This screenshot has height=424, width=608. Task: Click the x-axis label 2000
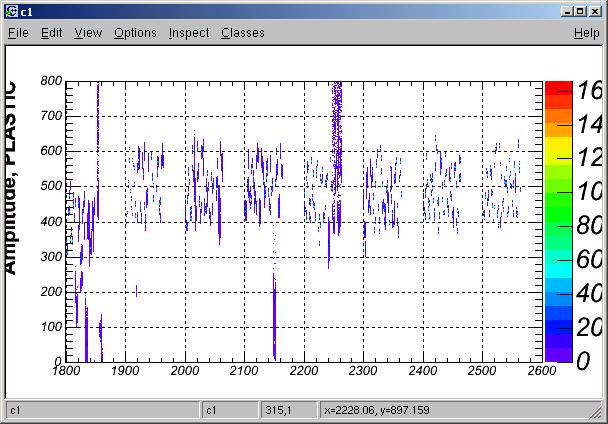185,371
